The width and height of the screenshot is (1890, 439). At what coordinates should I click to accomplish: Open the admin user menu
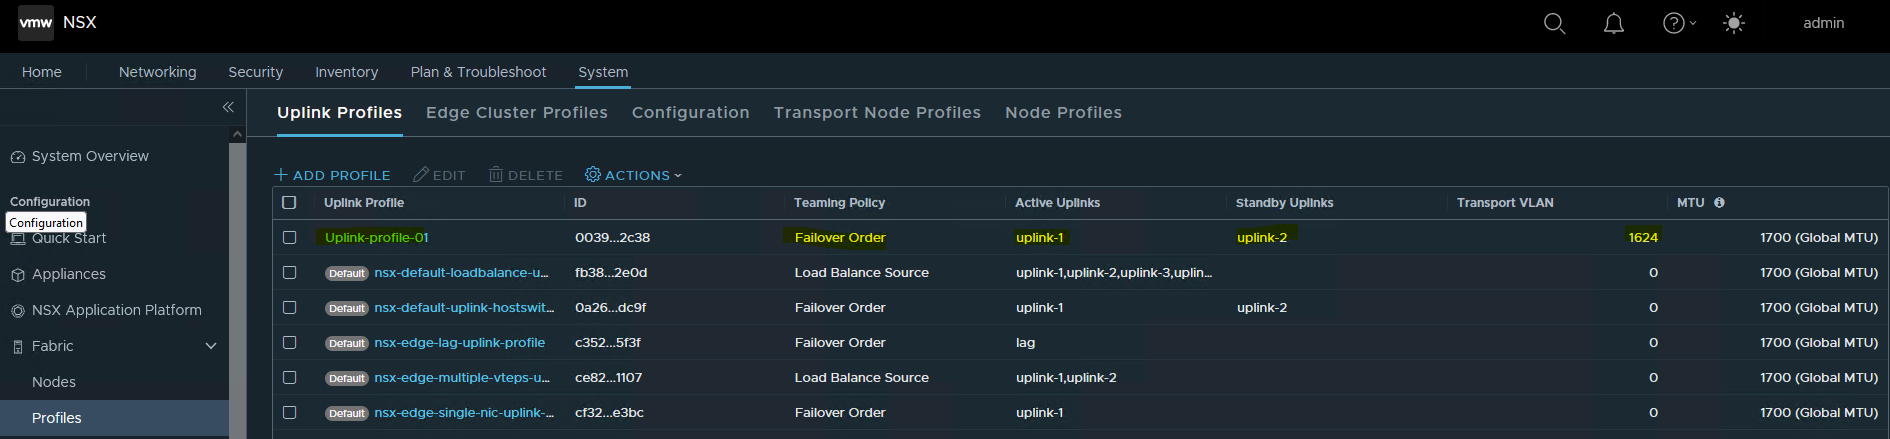tap(1823, 23)
